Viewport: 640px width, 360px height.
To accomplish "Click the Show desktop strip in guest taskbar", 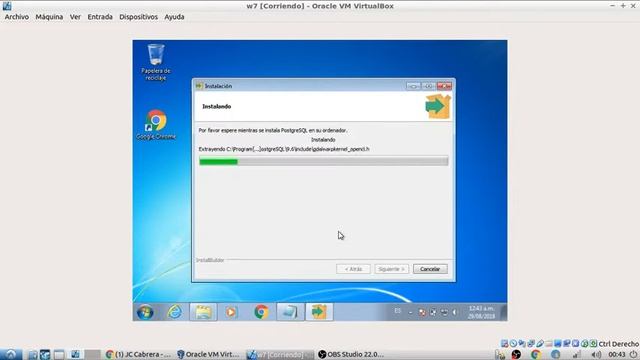I will click(x=504, y=312).
